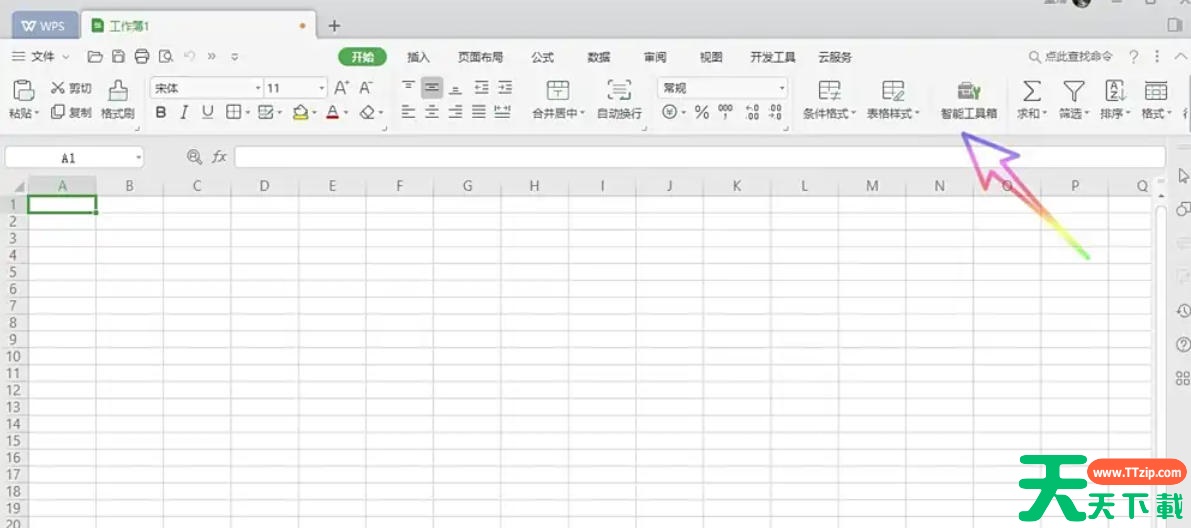Click the Filter 筛选 funnel icon
Viewport: 1191px width, 528px height.
click(1073, 91)
